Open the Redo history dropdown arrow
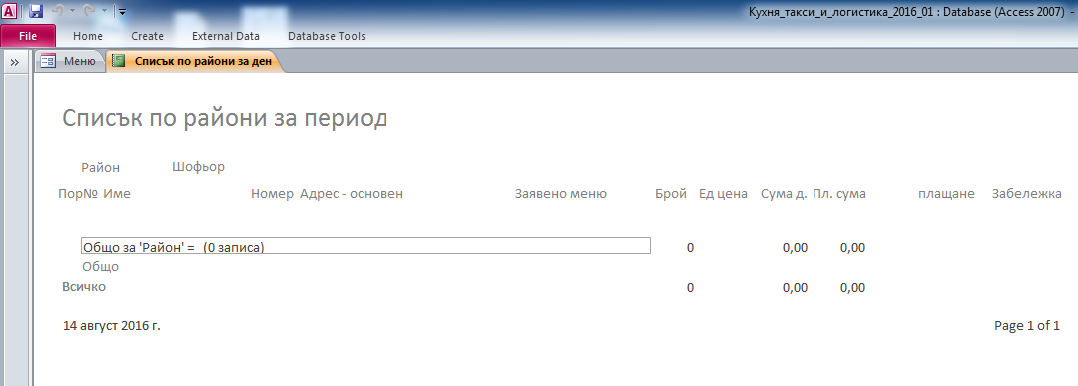1078x386 pixels. click(x=104, y=12)
